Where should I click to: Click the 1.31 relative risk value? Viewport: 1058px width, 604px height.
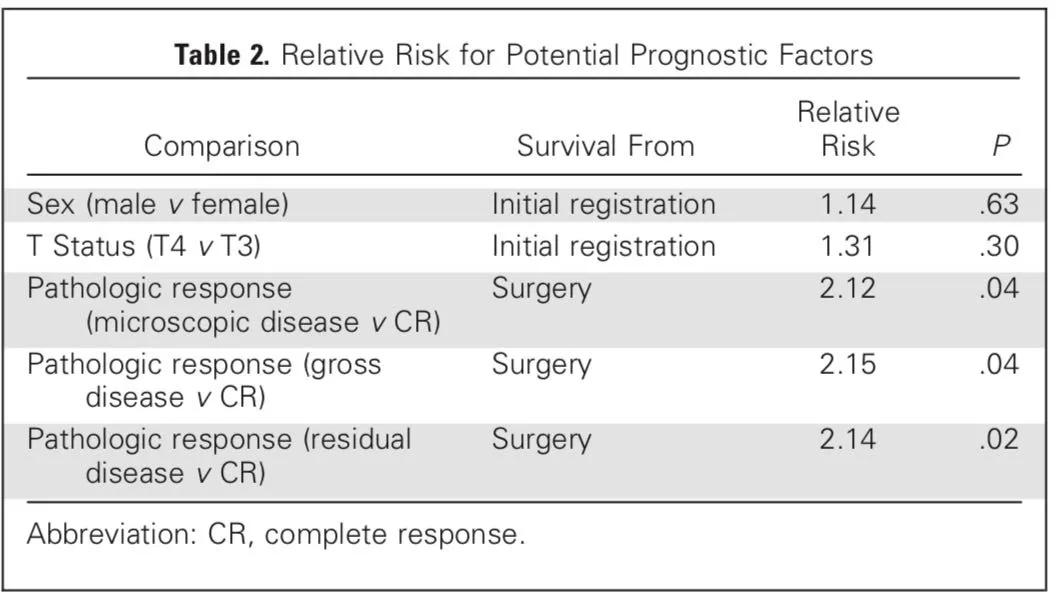tap(847, 246)
